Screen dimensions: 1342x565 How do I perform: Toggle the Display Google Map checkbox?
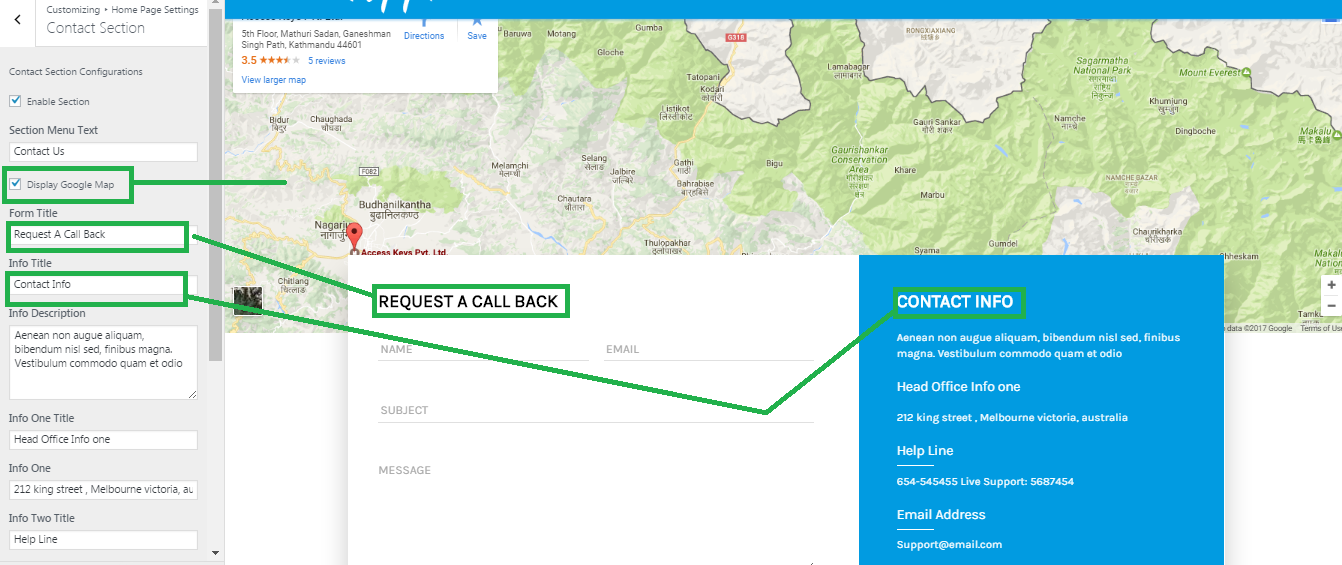click(15, 184)
